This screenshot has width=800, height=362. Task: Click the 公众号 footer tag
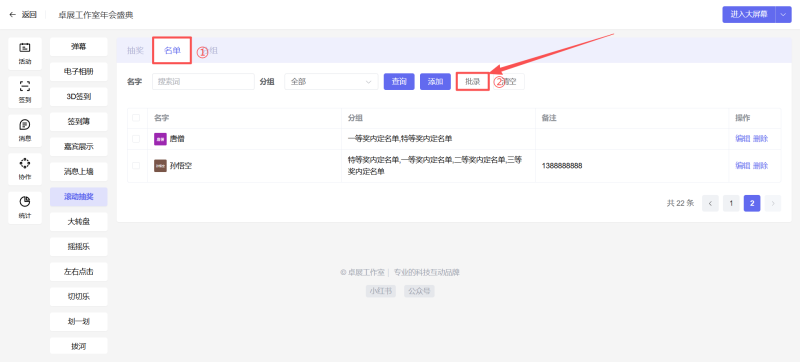(419, 291)
